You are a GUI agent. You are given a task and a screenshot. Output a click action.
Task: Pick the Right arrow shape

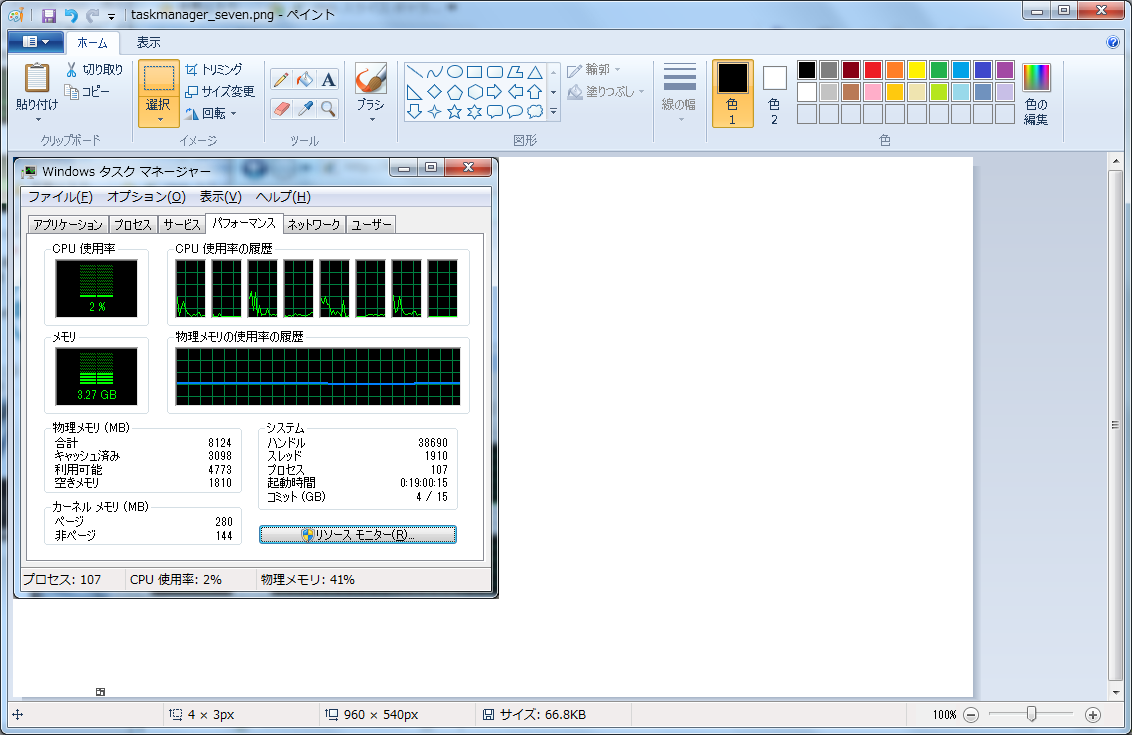coord(495,92)
